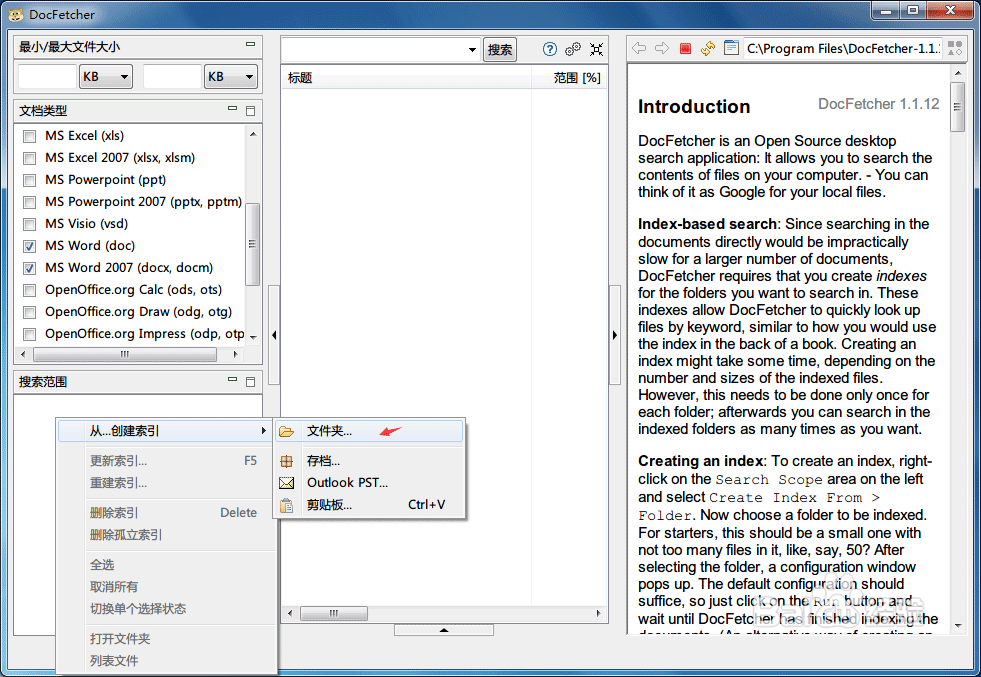
Task: Open the search history dropdown arrow
Action: click(x=472, y=49)
